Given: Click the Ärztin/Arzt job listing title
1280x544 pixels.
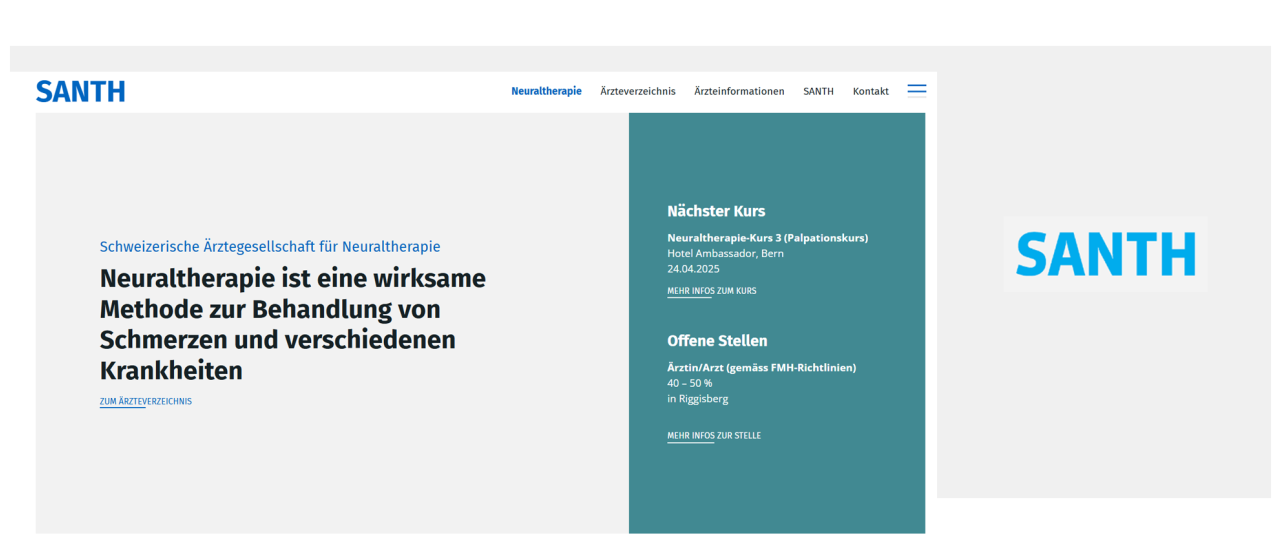Looking at the screenshot, I should click(x=761, y=367).
